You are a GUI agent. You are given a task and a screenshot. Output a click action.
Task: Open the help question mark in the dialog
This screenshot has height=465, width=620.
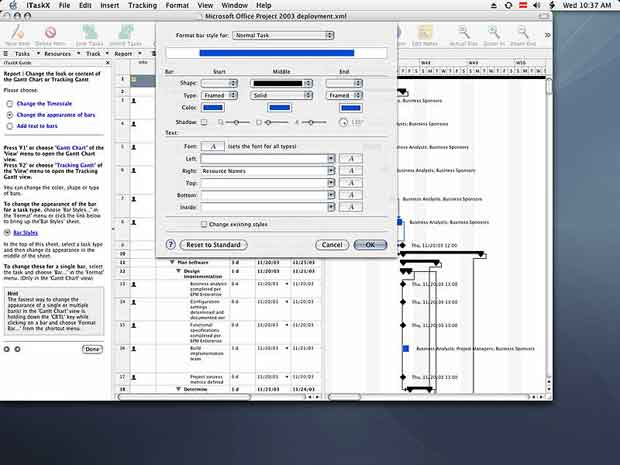coord(170,244)
